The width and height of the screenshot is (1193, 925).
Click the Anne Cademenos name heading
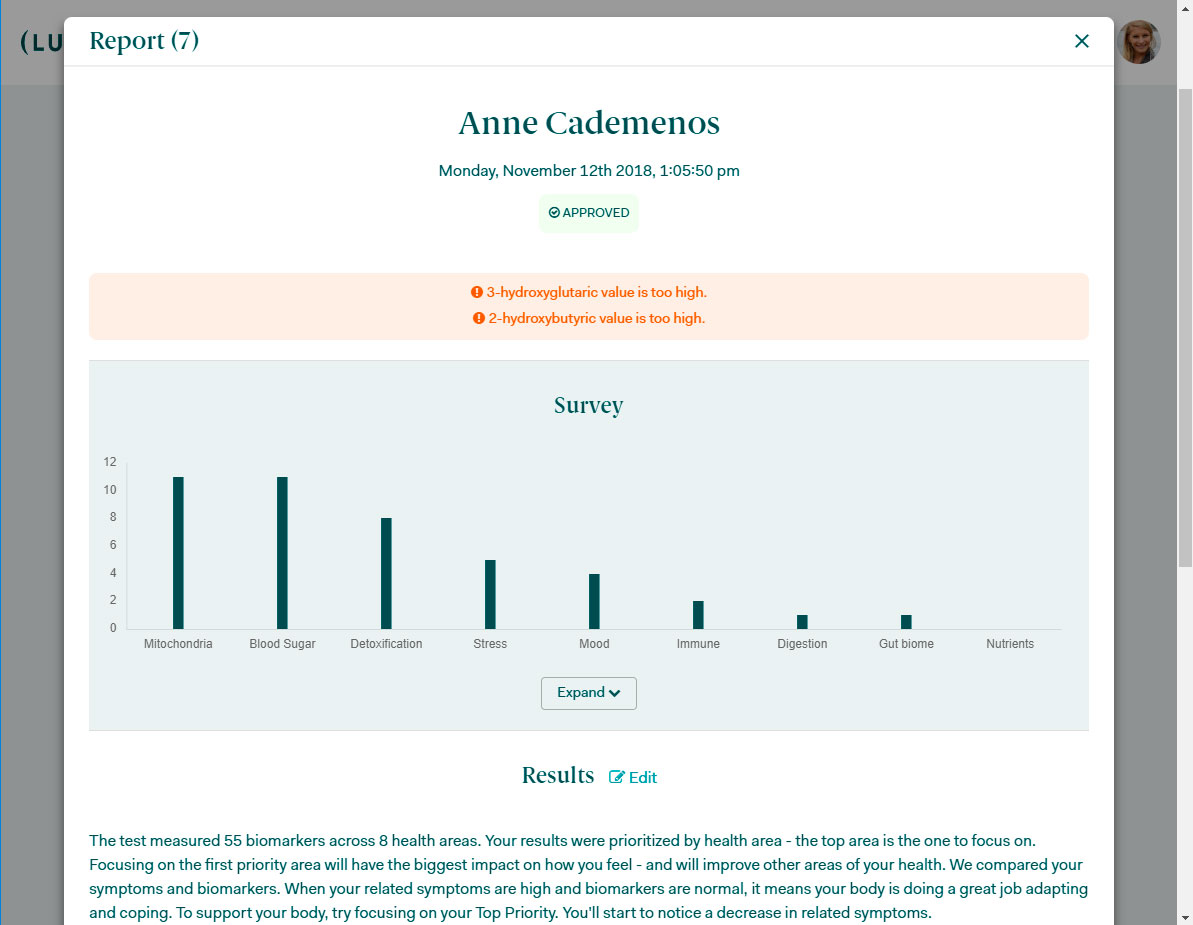pyautogui.click(x=589, y=123)
